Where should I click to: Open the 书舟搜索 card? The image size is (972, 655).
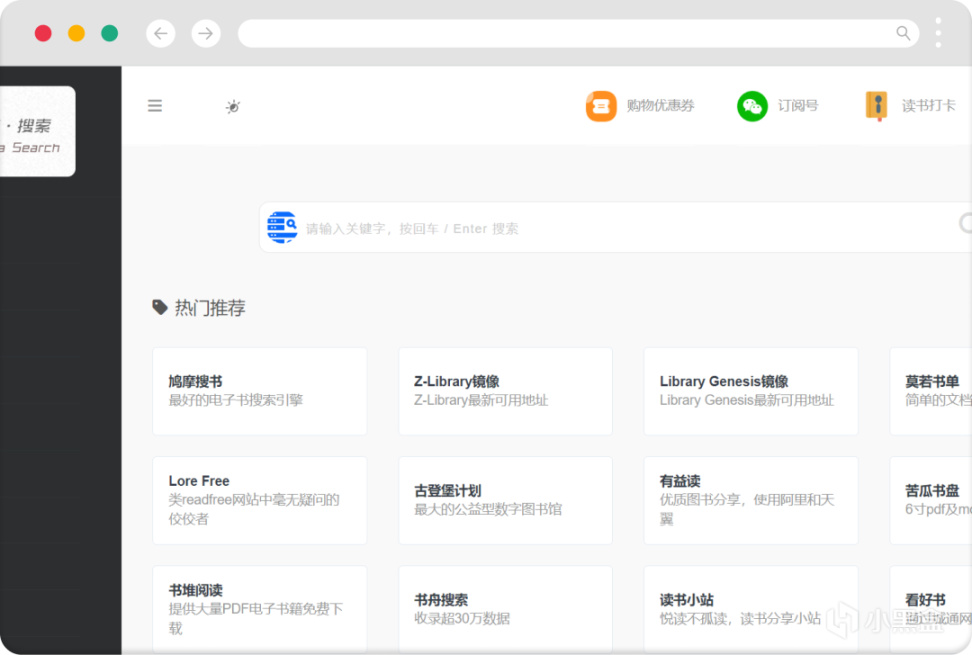coord(505,609)
